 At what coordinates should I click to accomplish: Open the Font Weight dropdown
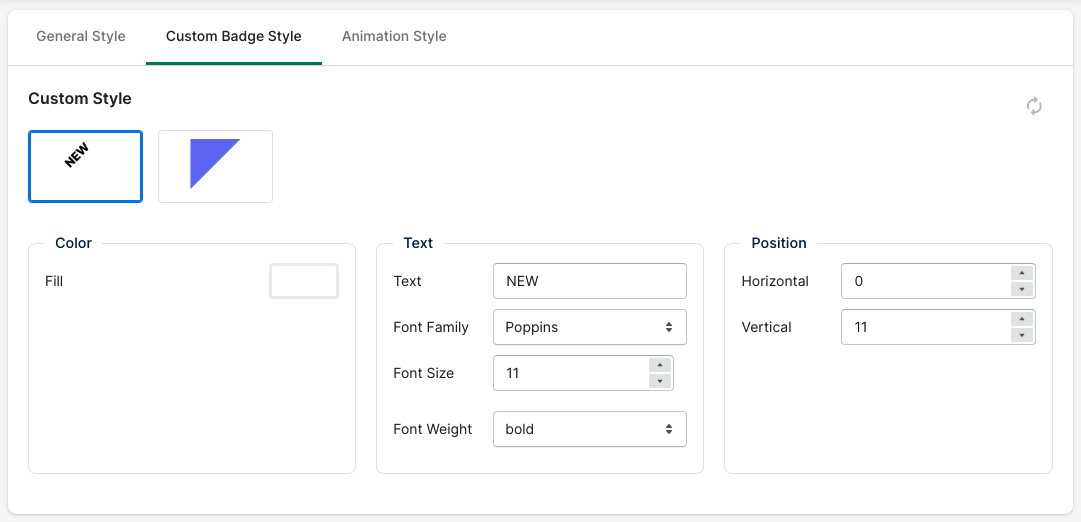[x=590, y=429]
